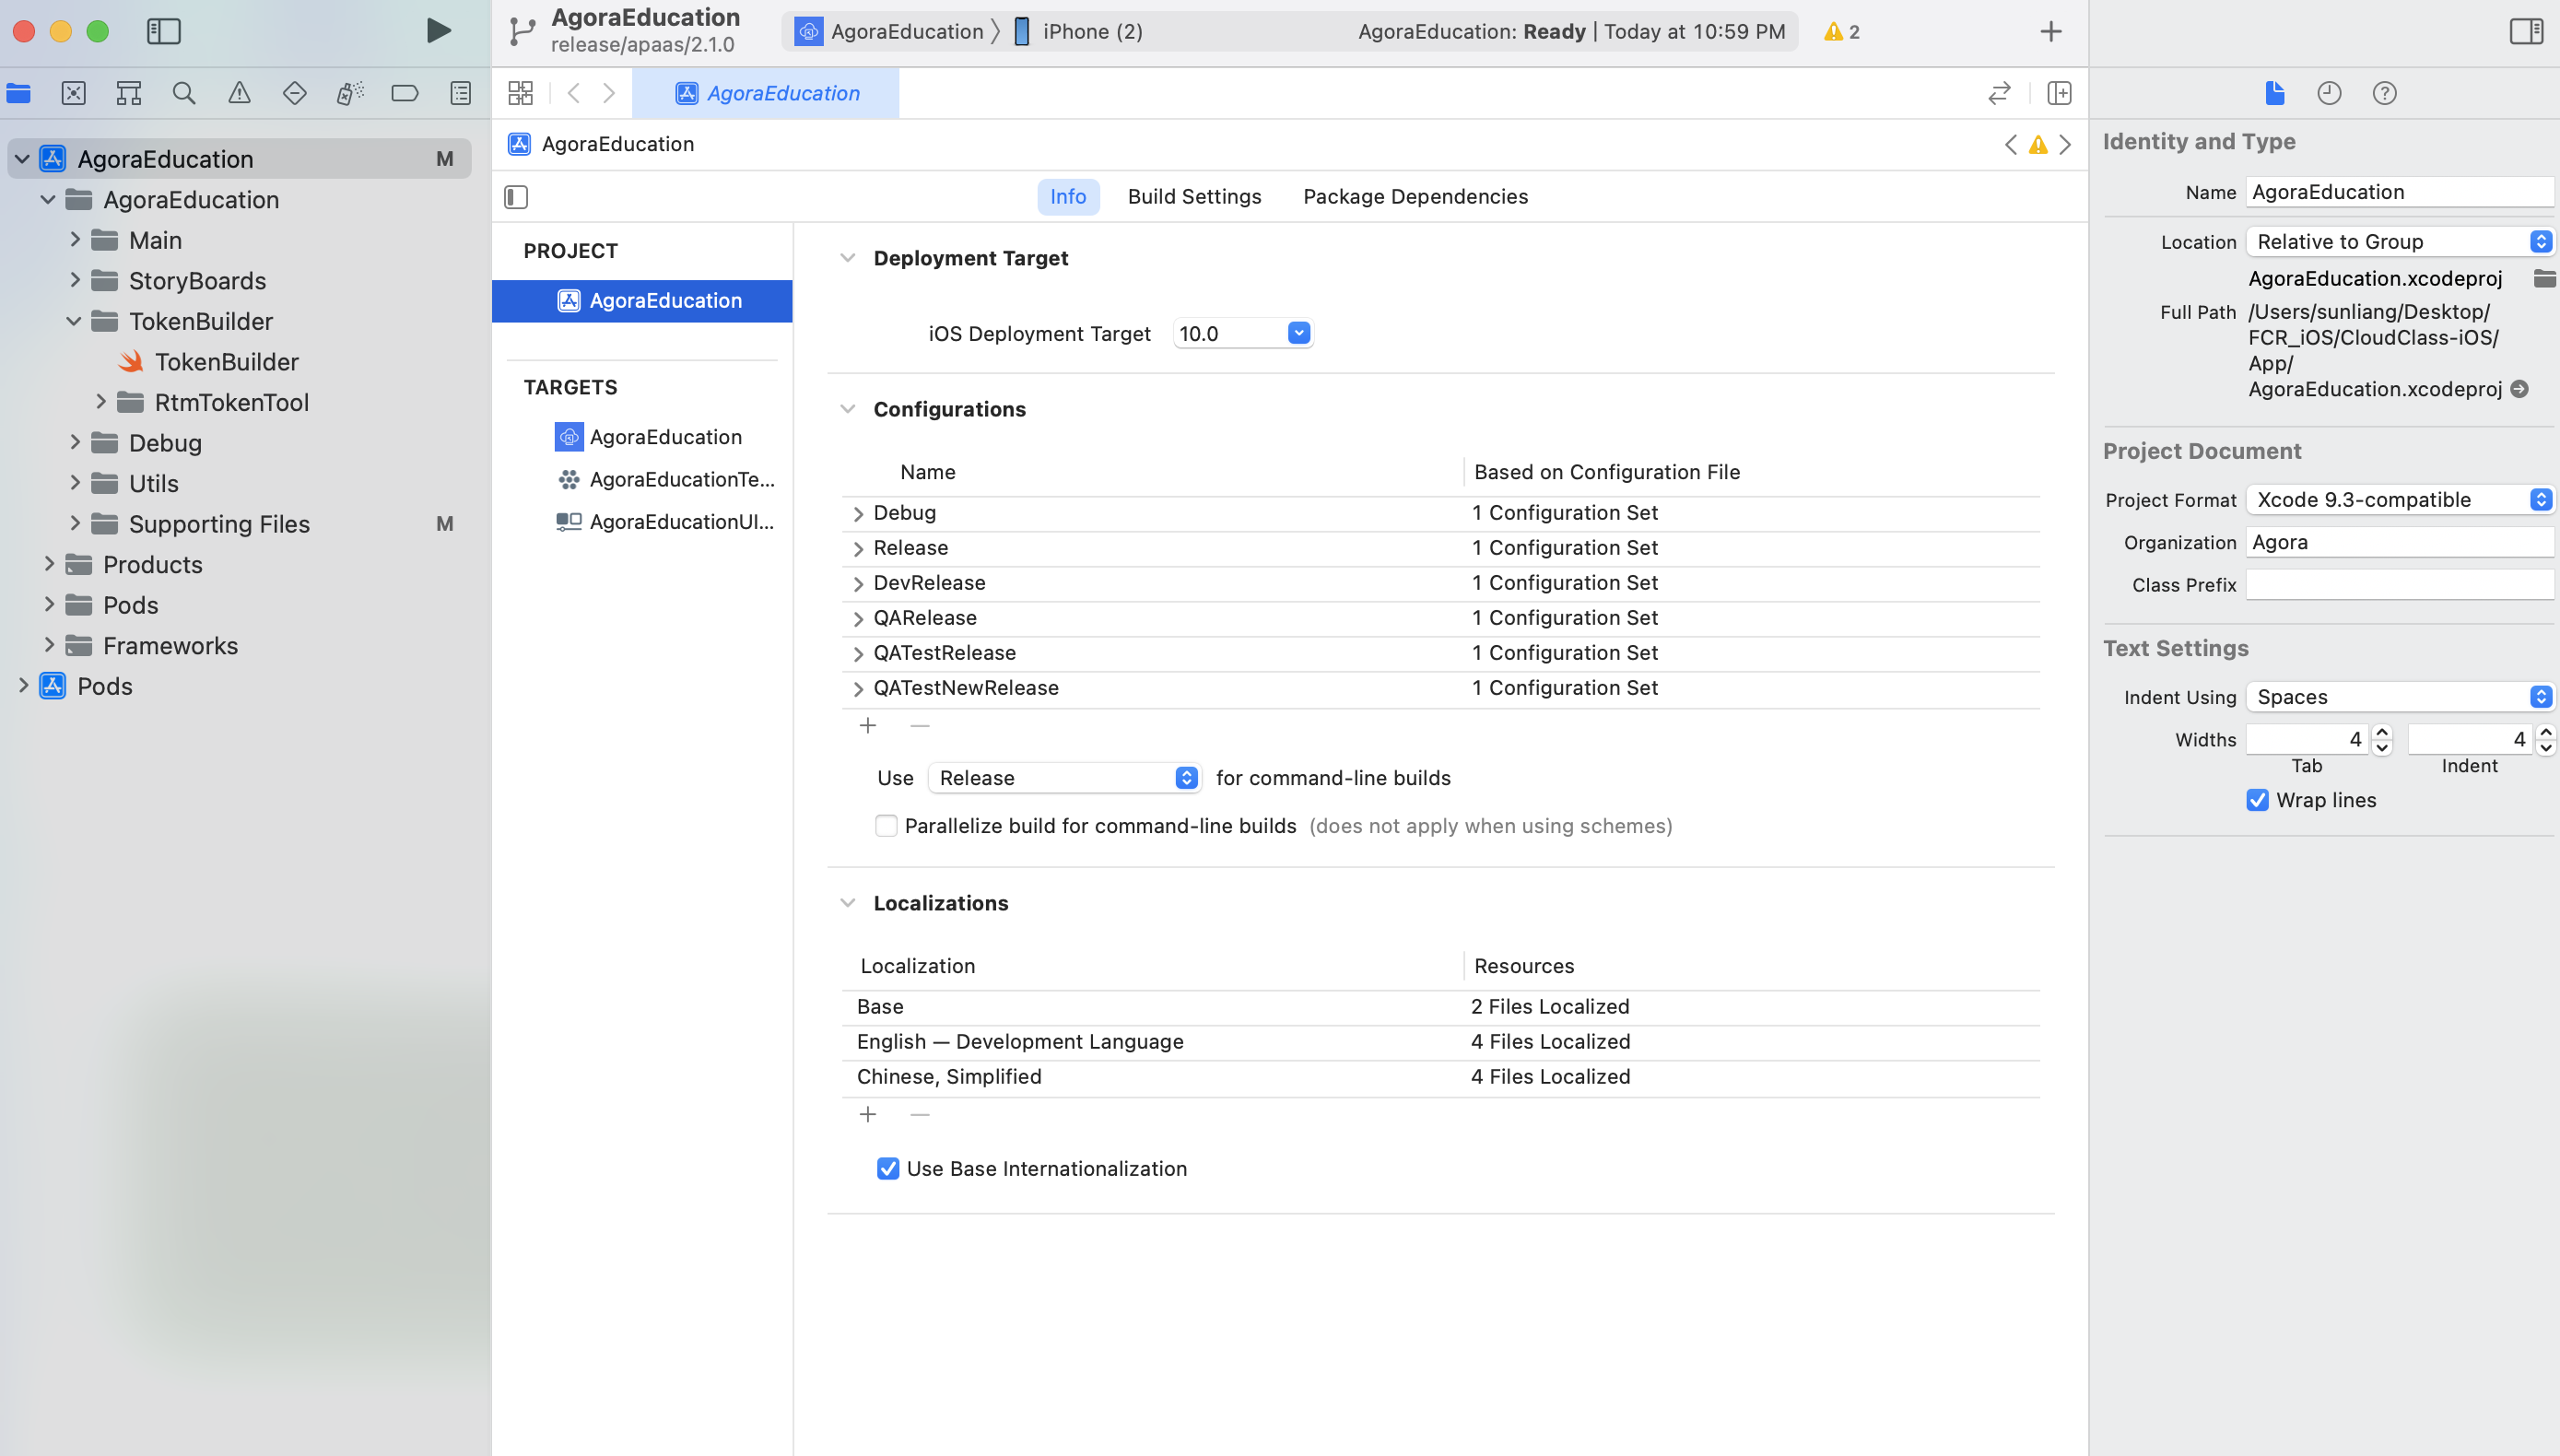Show the 2 warnings in toolbar
This screenshot has width=2560, height=1456.
[x=1841, y=31]
